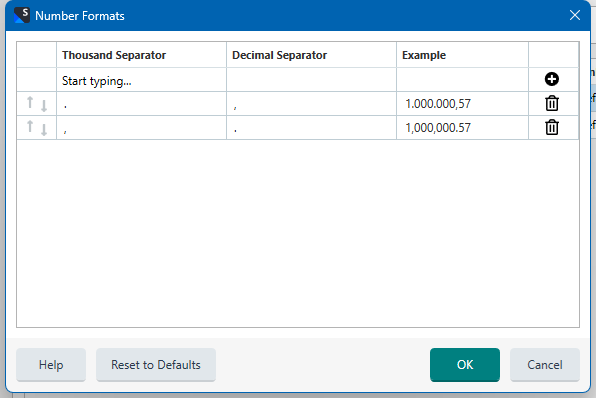The image size is (596, 398).
Task: Click the Start typing… thousand separator field
Action: (x=141, y=80)
